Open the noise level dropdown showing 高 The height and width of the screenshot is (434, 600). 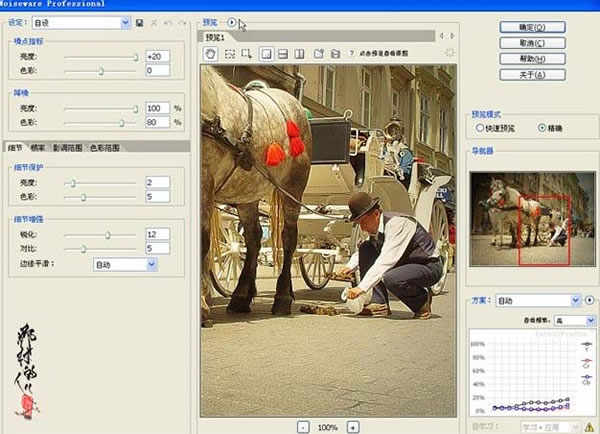pos(575,320)
